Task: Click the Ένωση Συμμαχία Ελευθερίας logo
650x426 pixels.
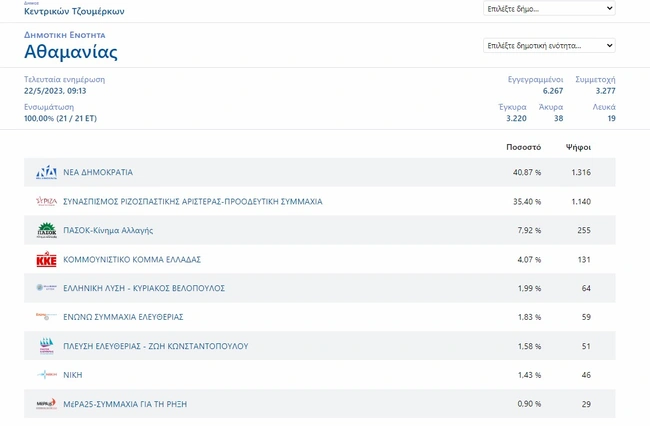Action: [46, 317]
